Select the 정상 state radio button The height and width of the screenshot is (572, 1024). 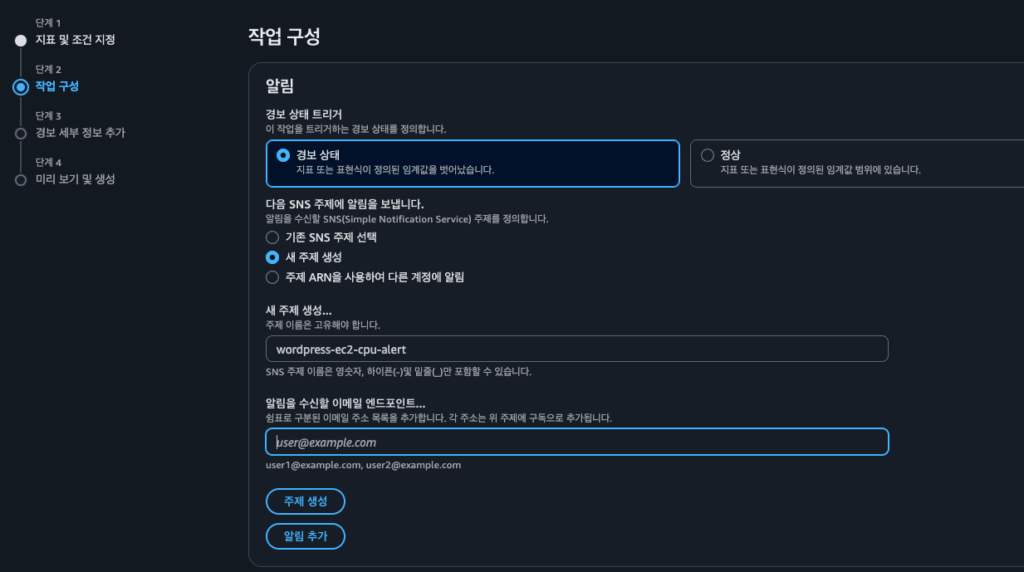pos(708,155)
